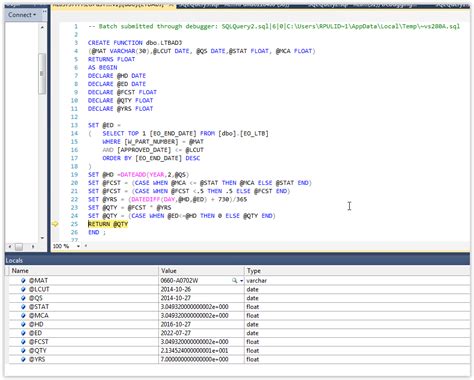Click the DECLARE @FCST FLOAT line
The image size is (474, 380).
tap(122, 92)
